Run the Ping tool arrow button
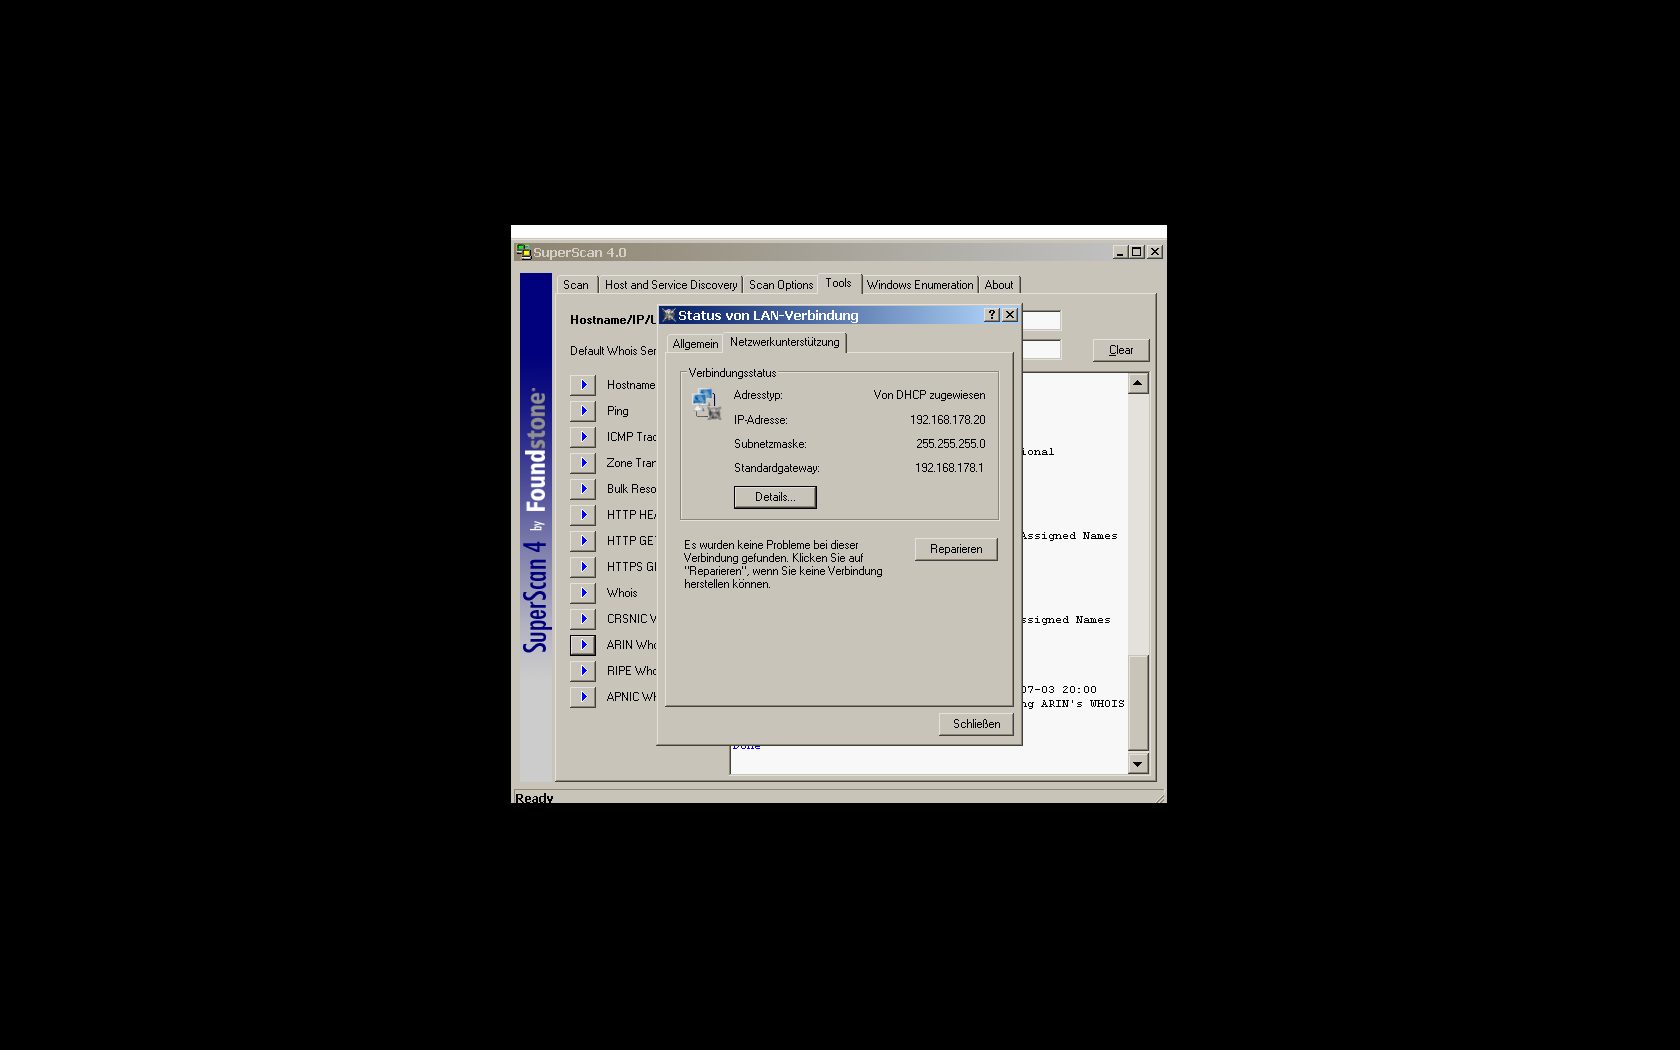Viewport: 1680px width, 1050px height. [x=583, y=411]
